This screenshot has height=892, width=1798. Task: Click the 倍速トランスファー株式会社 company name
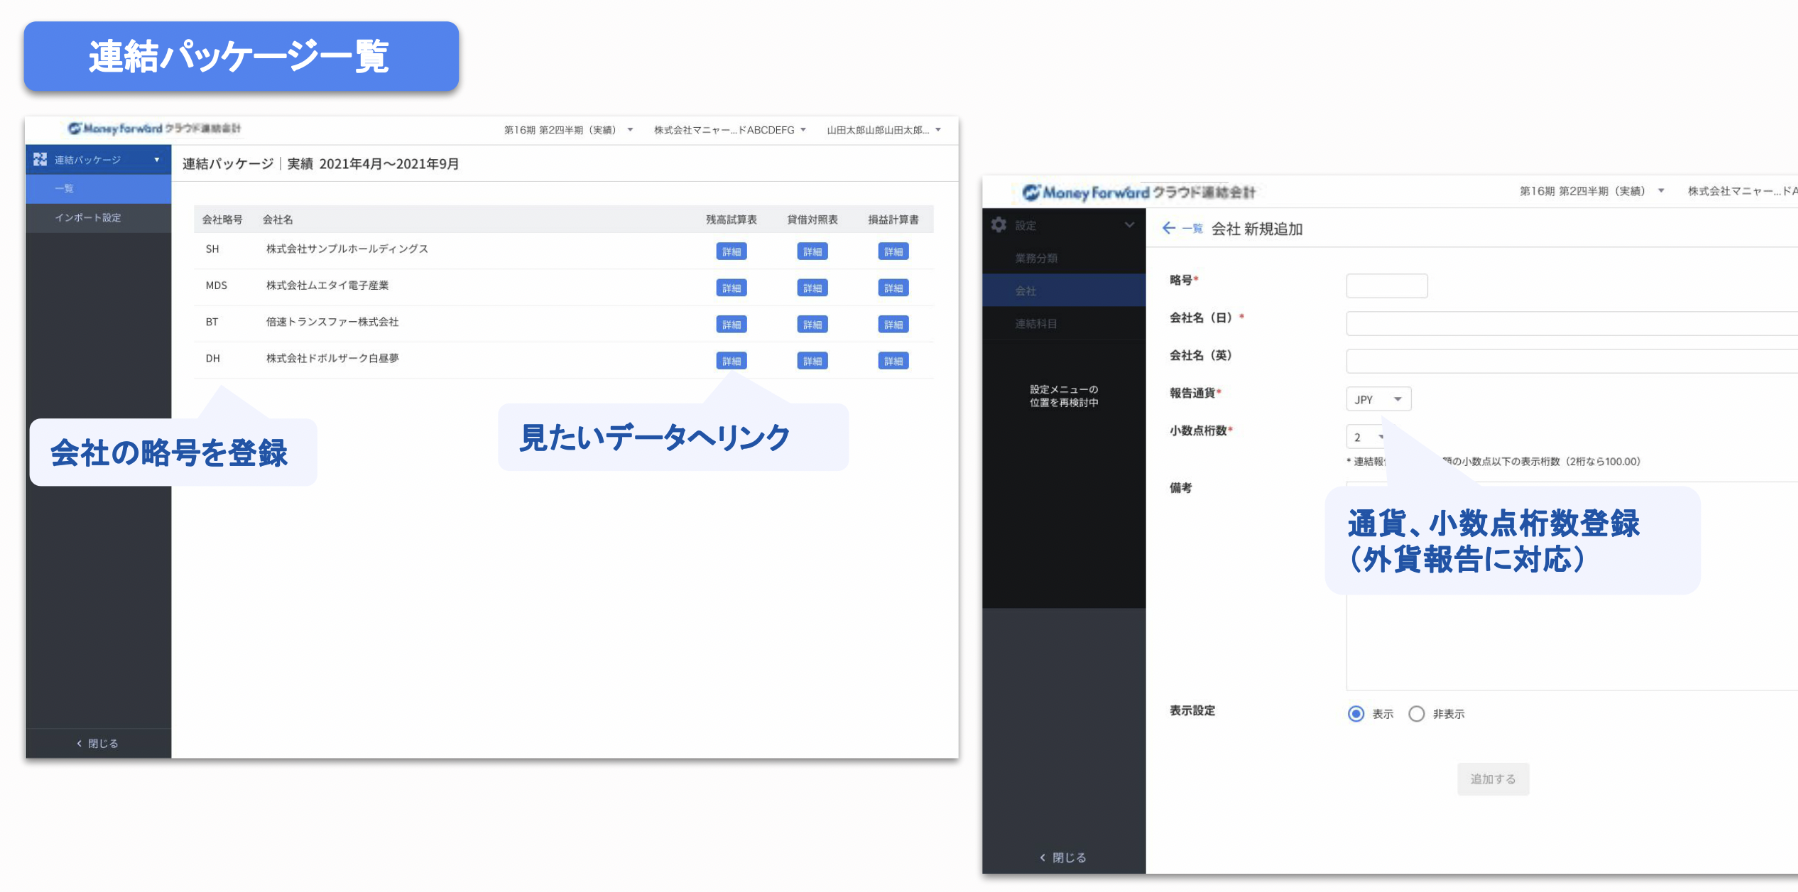click(332, 322)
